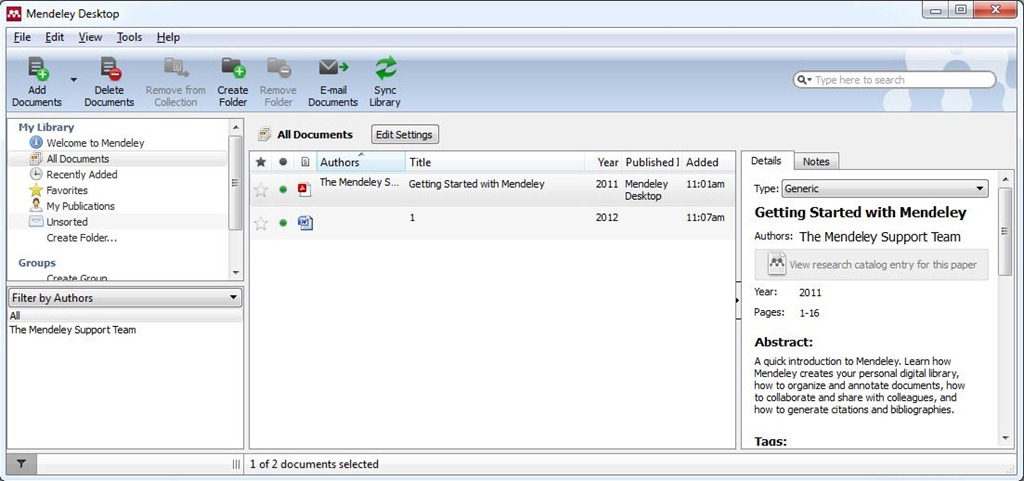Open the Add Documents dropdown arrow
Screen dimensions: 1024x481
(73, 78)
